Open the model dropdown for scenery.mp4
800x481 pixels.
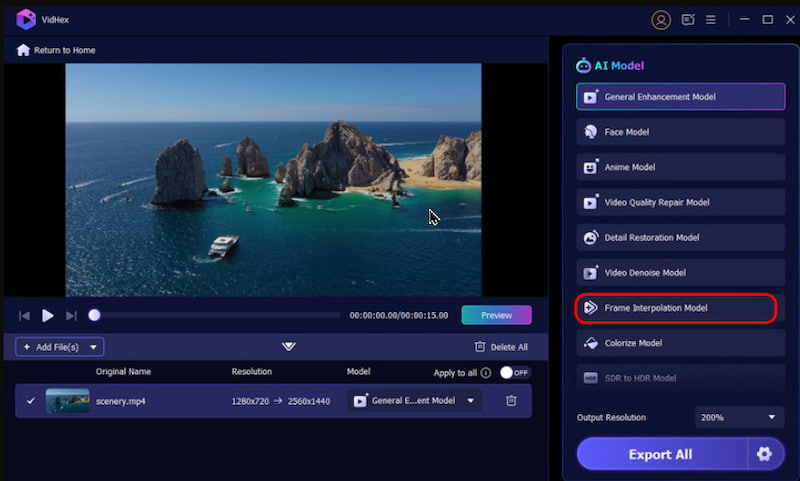click(x=414, y=401)
